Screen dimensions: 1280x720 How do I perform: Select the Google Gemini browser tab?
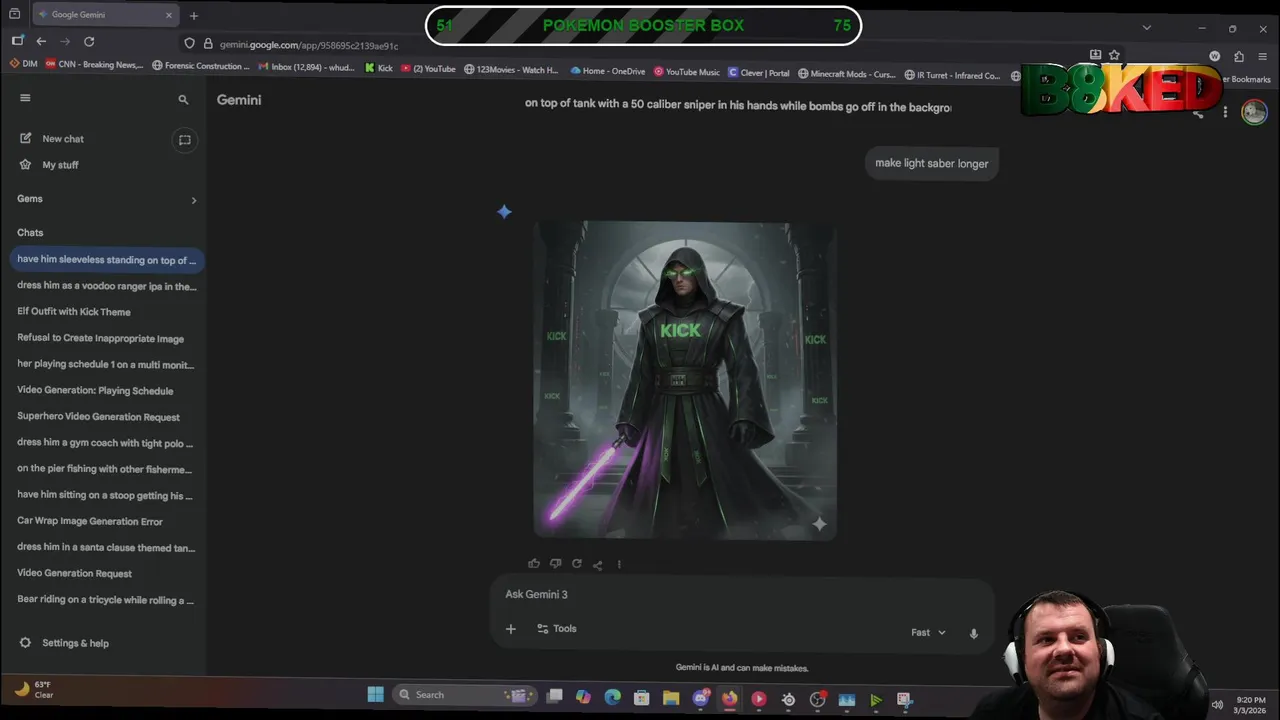[105, 15]
